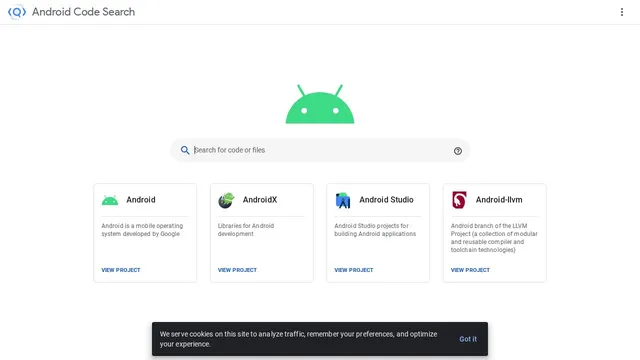Select the Android-llvm card title
Viewport: 640px width, 360px height.
click(499, 200)
